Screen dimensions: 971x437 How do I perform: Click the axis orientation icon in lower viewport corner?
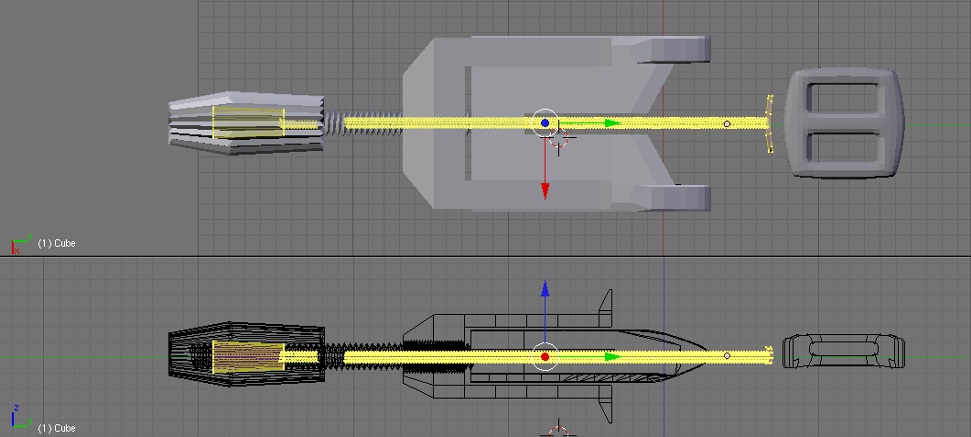[20, 417]
